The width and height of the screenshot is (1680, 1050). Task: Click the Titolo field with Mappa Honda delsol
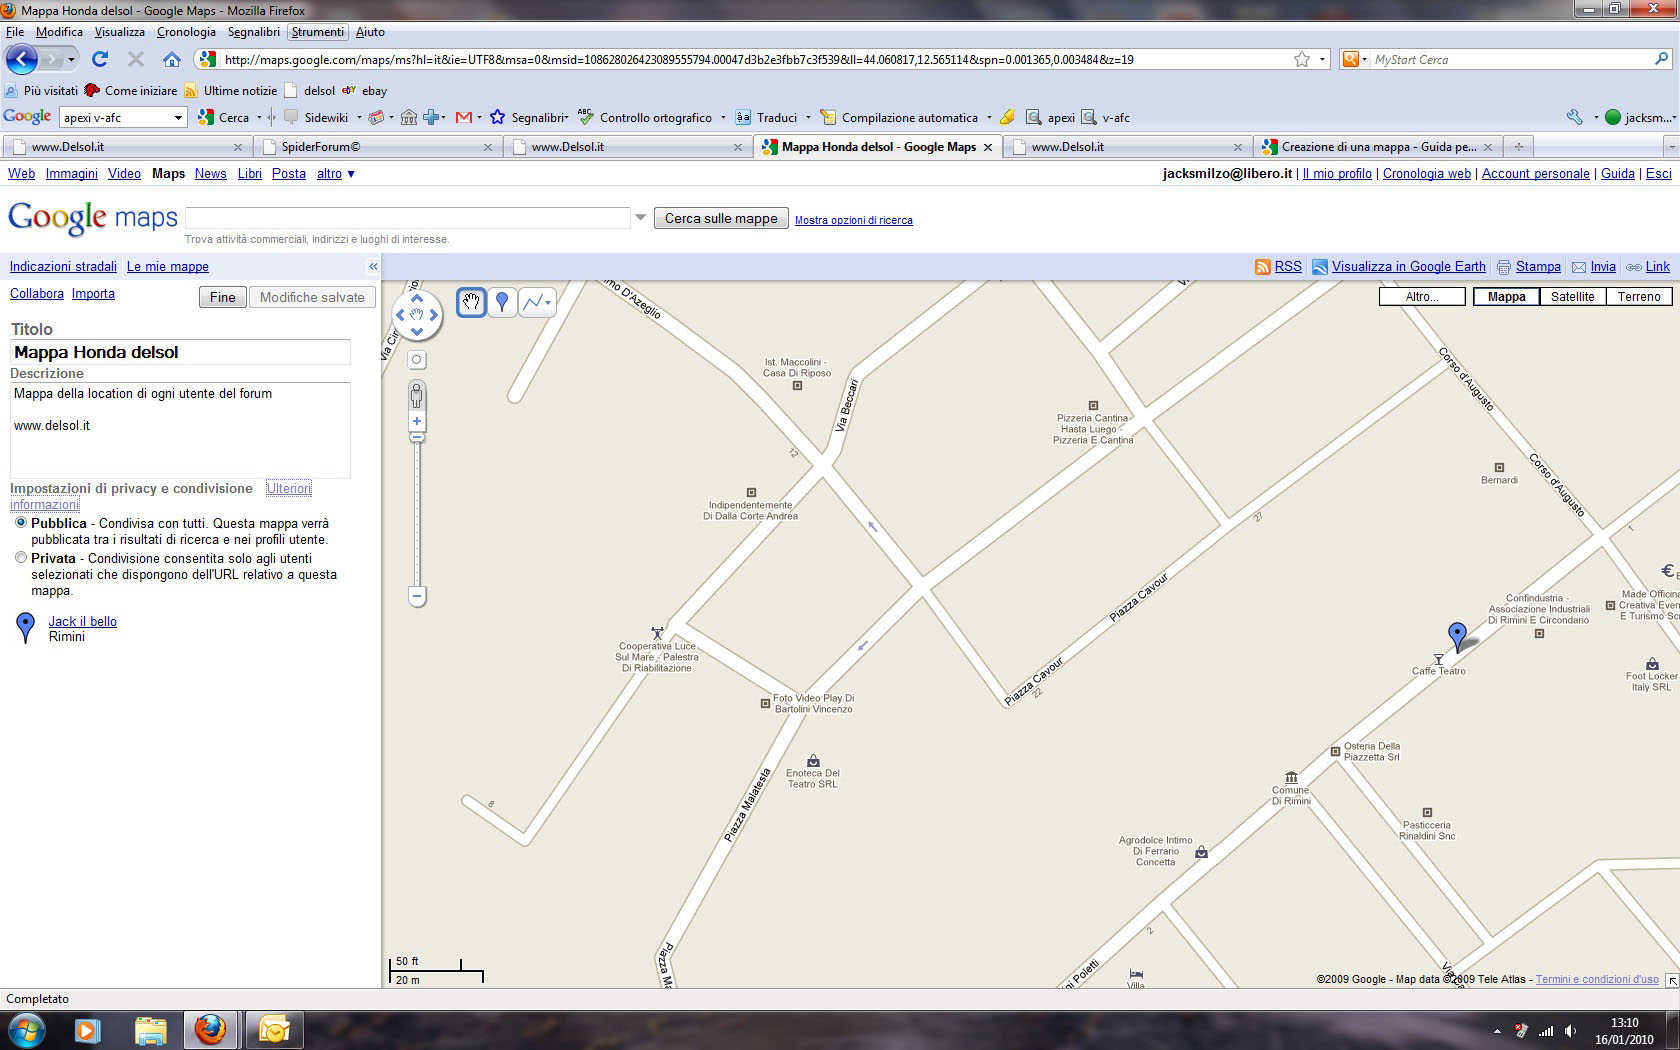pos(180,352)
